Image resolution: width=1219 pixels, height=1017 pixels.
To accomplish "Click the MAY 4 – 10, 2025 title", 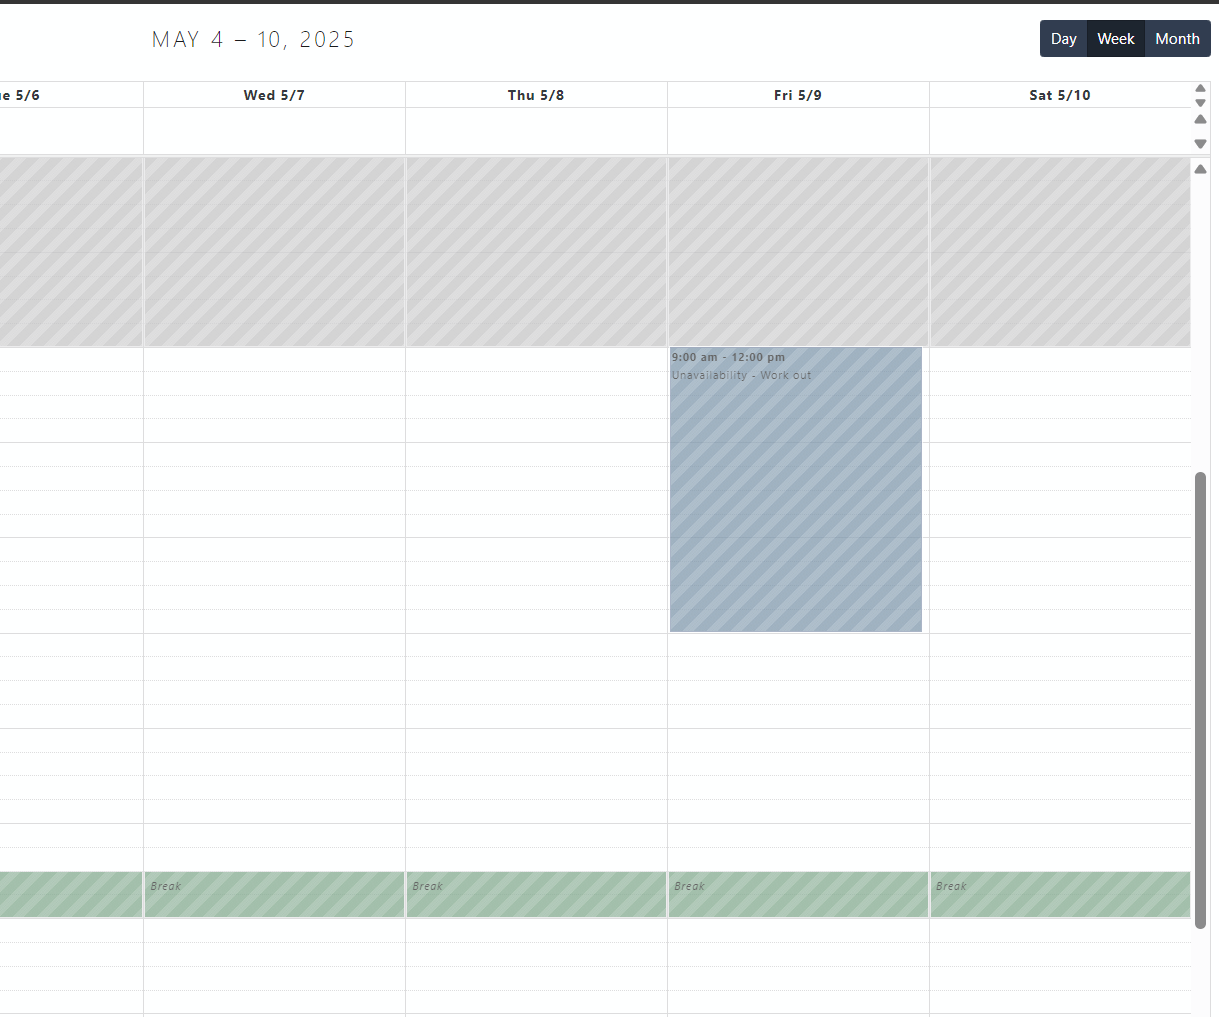I will (253, 39).
